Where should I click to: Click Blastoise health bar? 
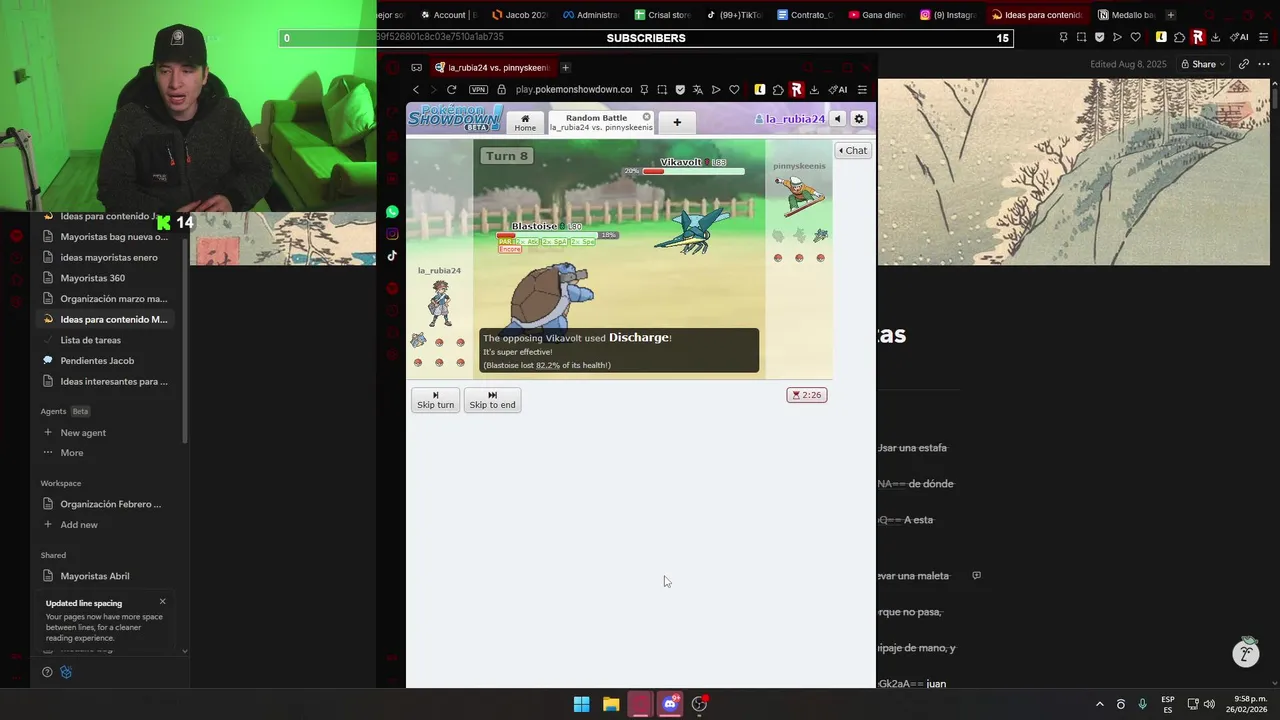547,235
